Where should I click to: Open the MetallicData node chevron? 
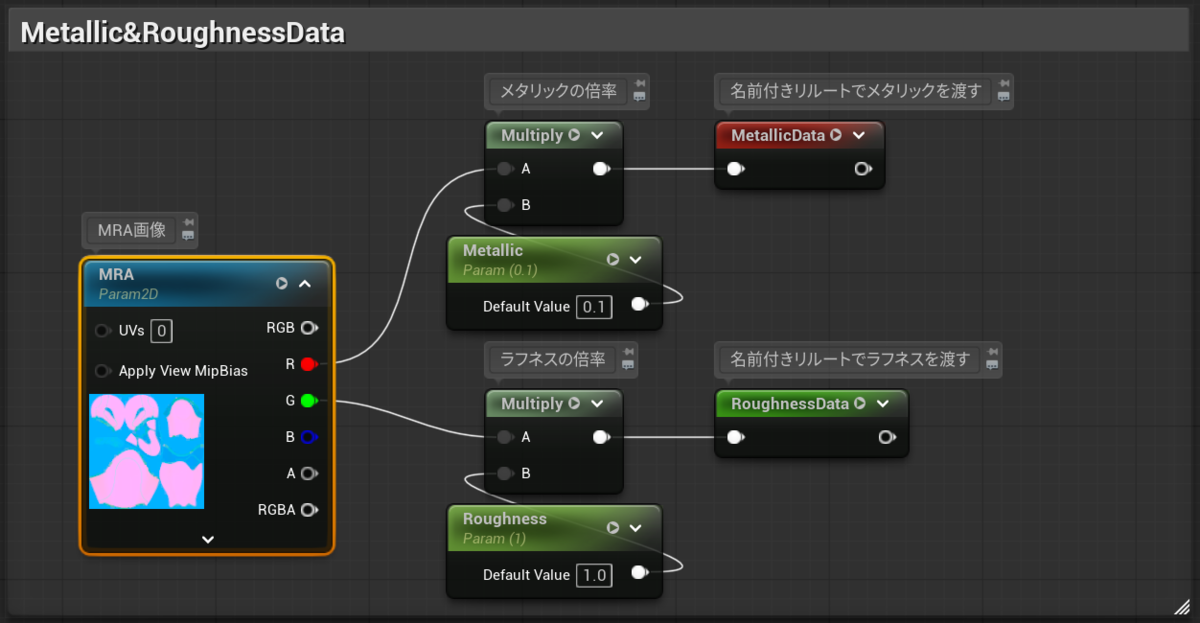click(x=859, y=135)
